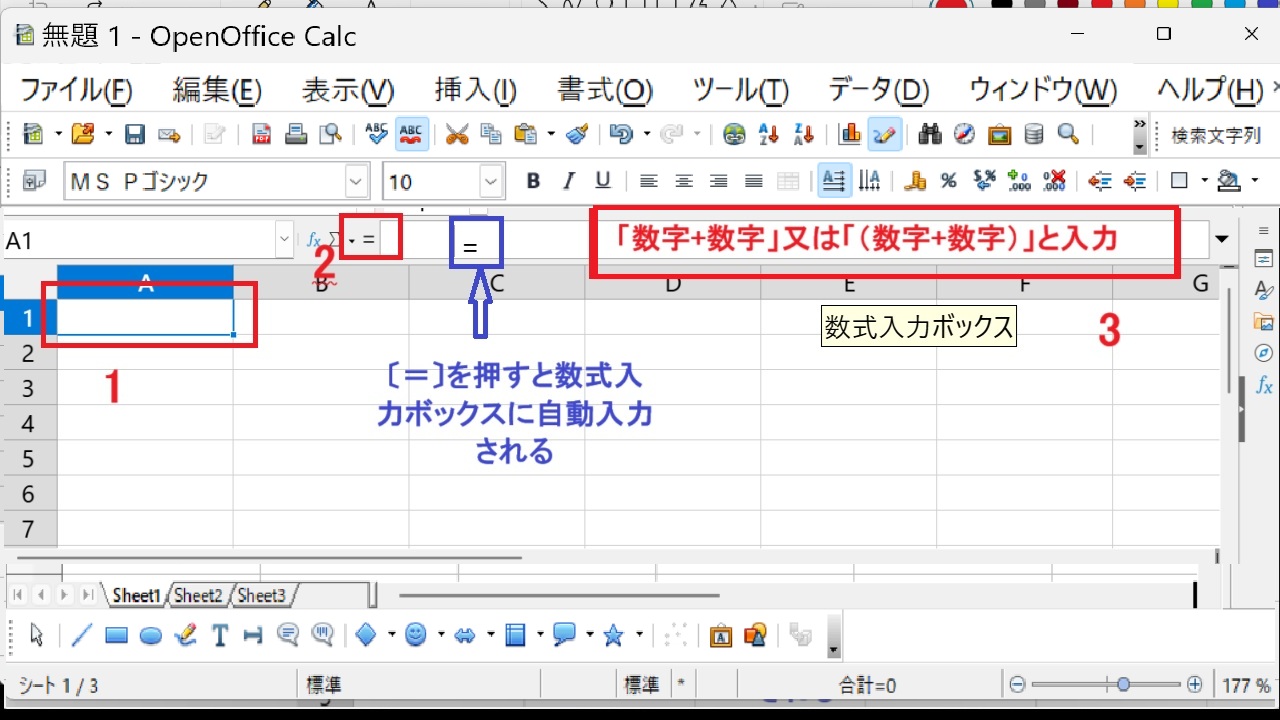Export the document directly as PDF

[261, 133]
